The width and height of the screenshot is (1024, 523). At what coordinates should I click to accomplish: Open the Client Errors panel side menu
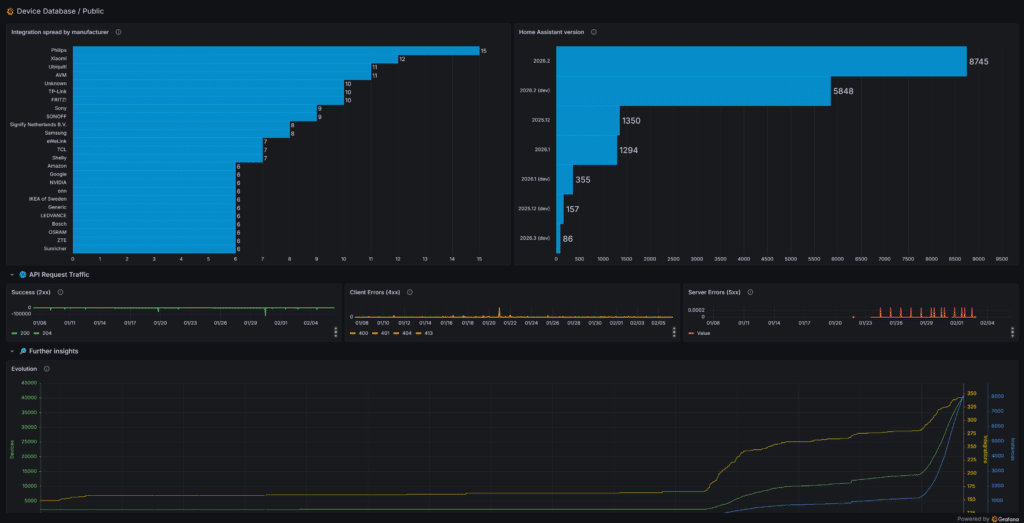point(674,332)
